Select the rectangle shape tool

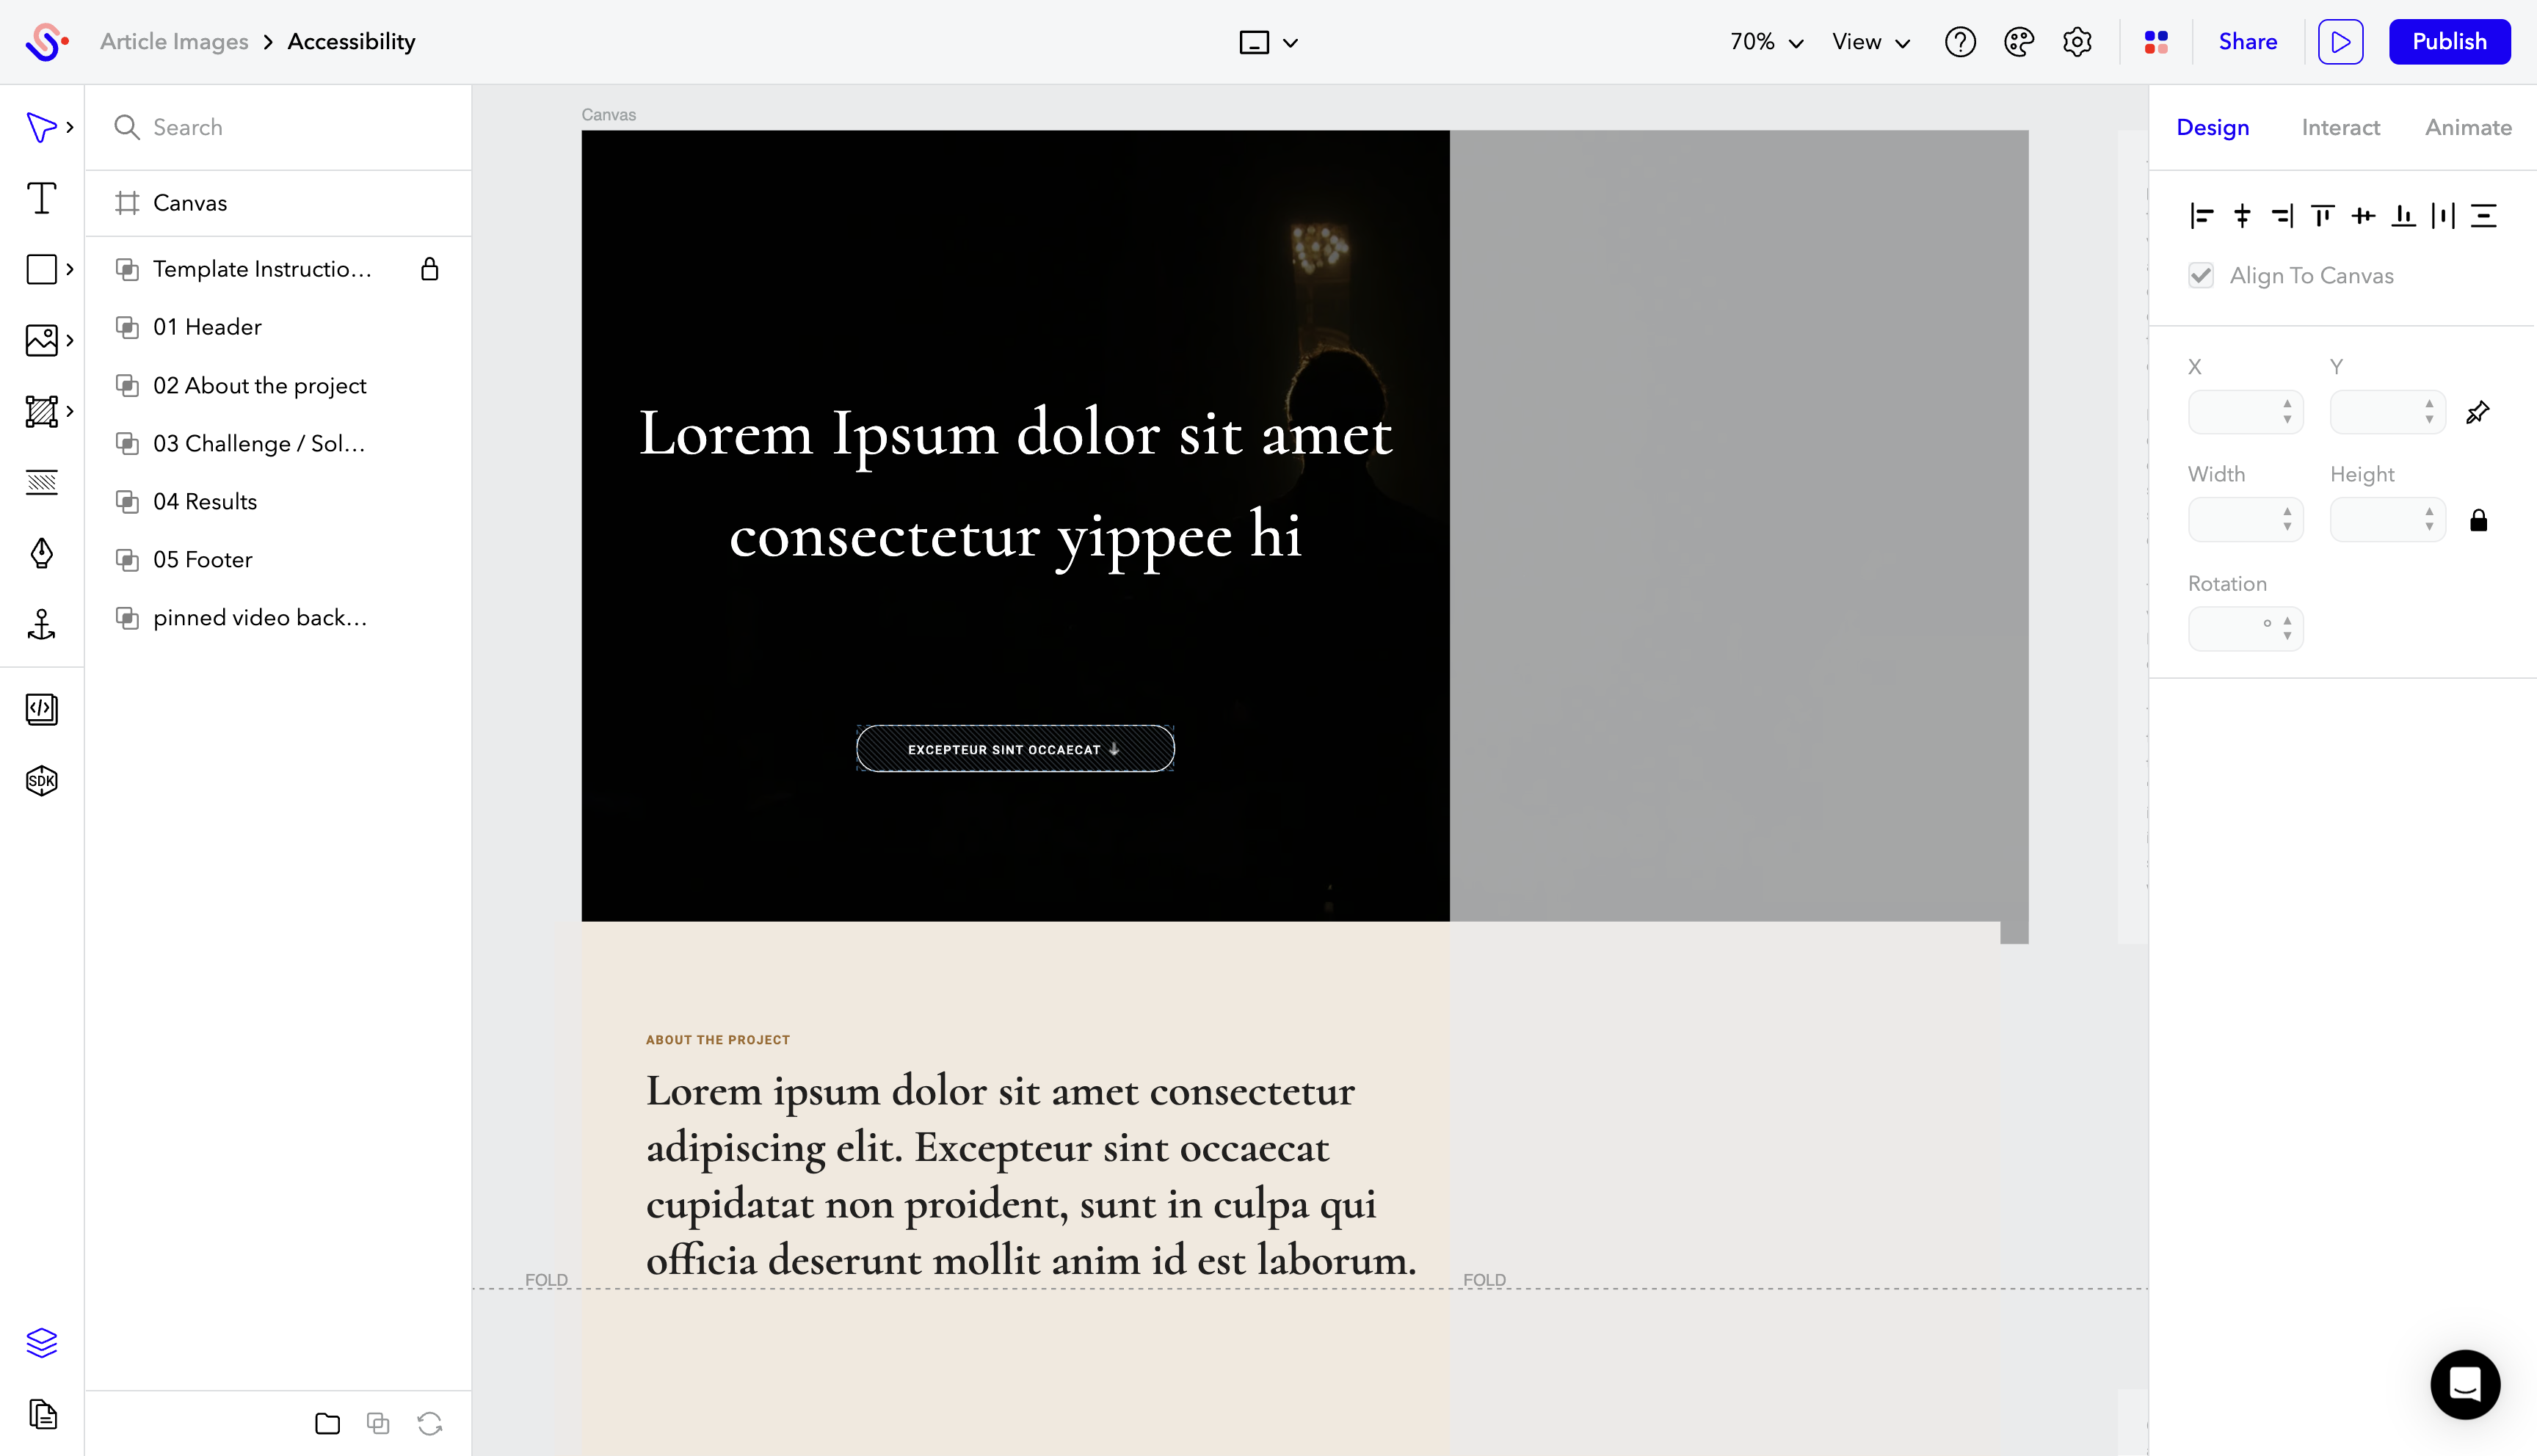(41, 269)
